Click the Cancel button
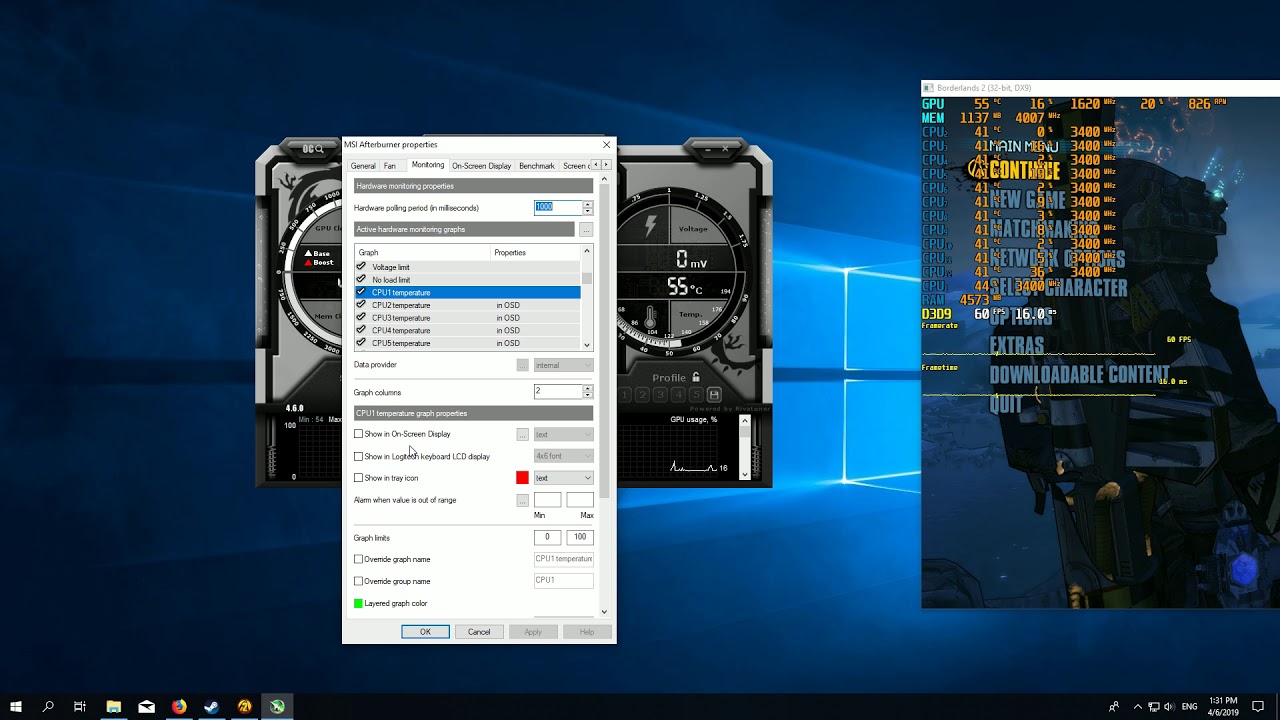Image resolution: width=1280 pixels, height=720 pixels. point(479,632)
